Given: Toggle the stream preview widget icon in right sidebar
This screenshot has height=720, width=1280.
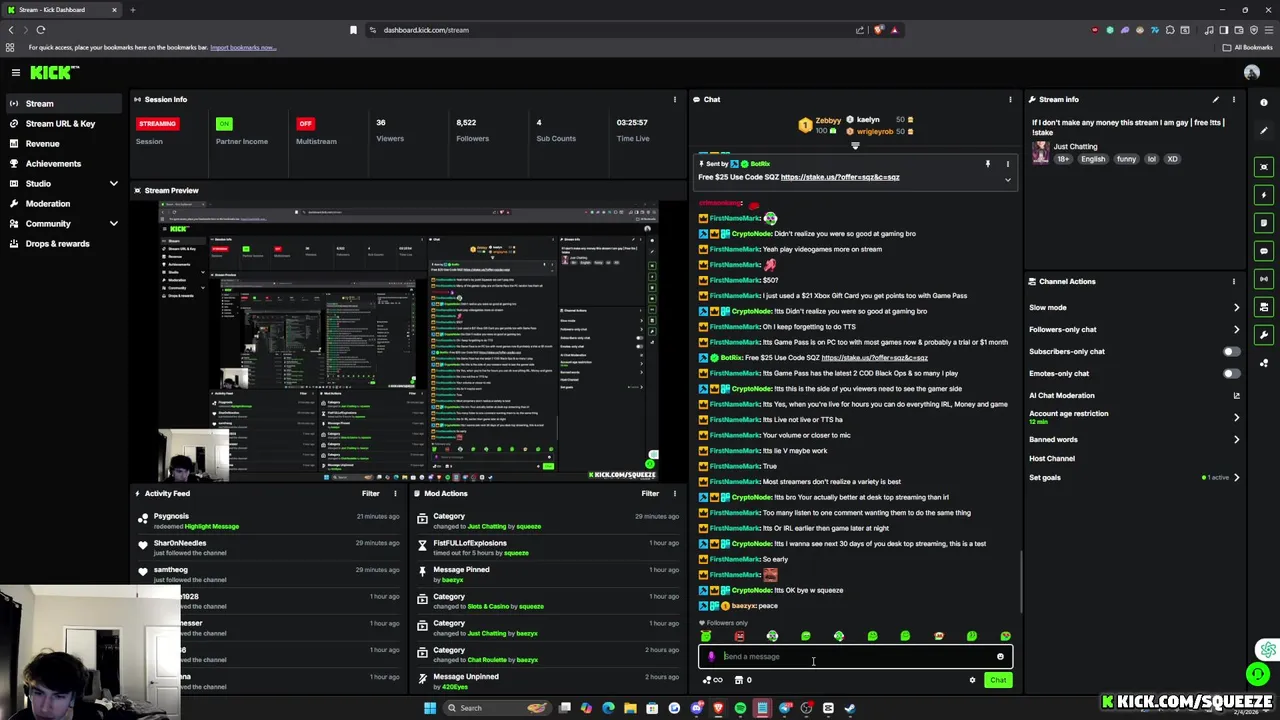Looking at the screenshot, I should coord(1264,167).
